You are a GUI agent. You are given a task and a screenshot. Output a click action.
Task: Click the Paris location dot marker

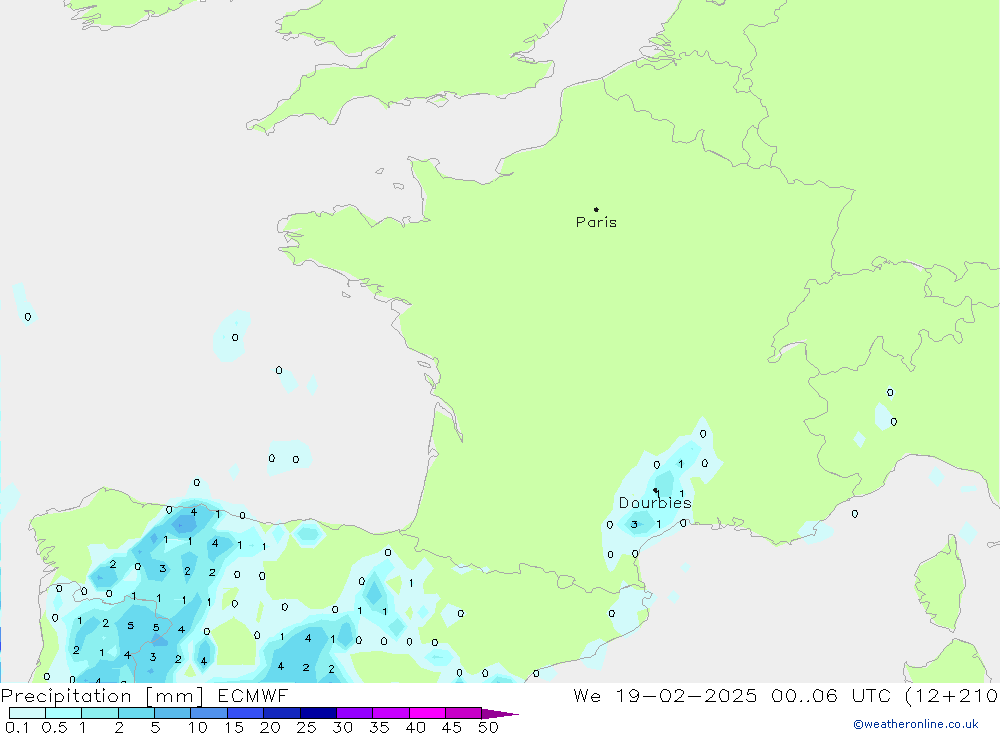click(596, 209)
